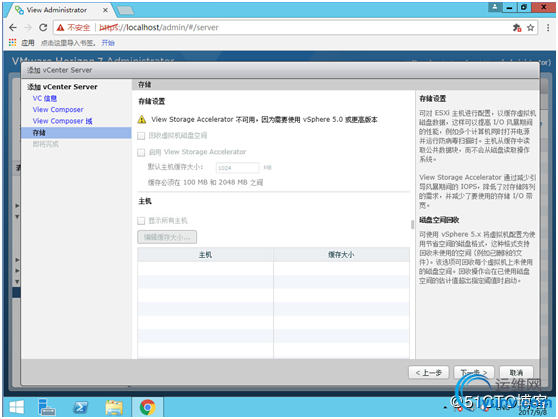This screenshot has width=558, height=419.
Task: Open a new browser tab
Action: 126,11
